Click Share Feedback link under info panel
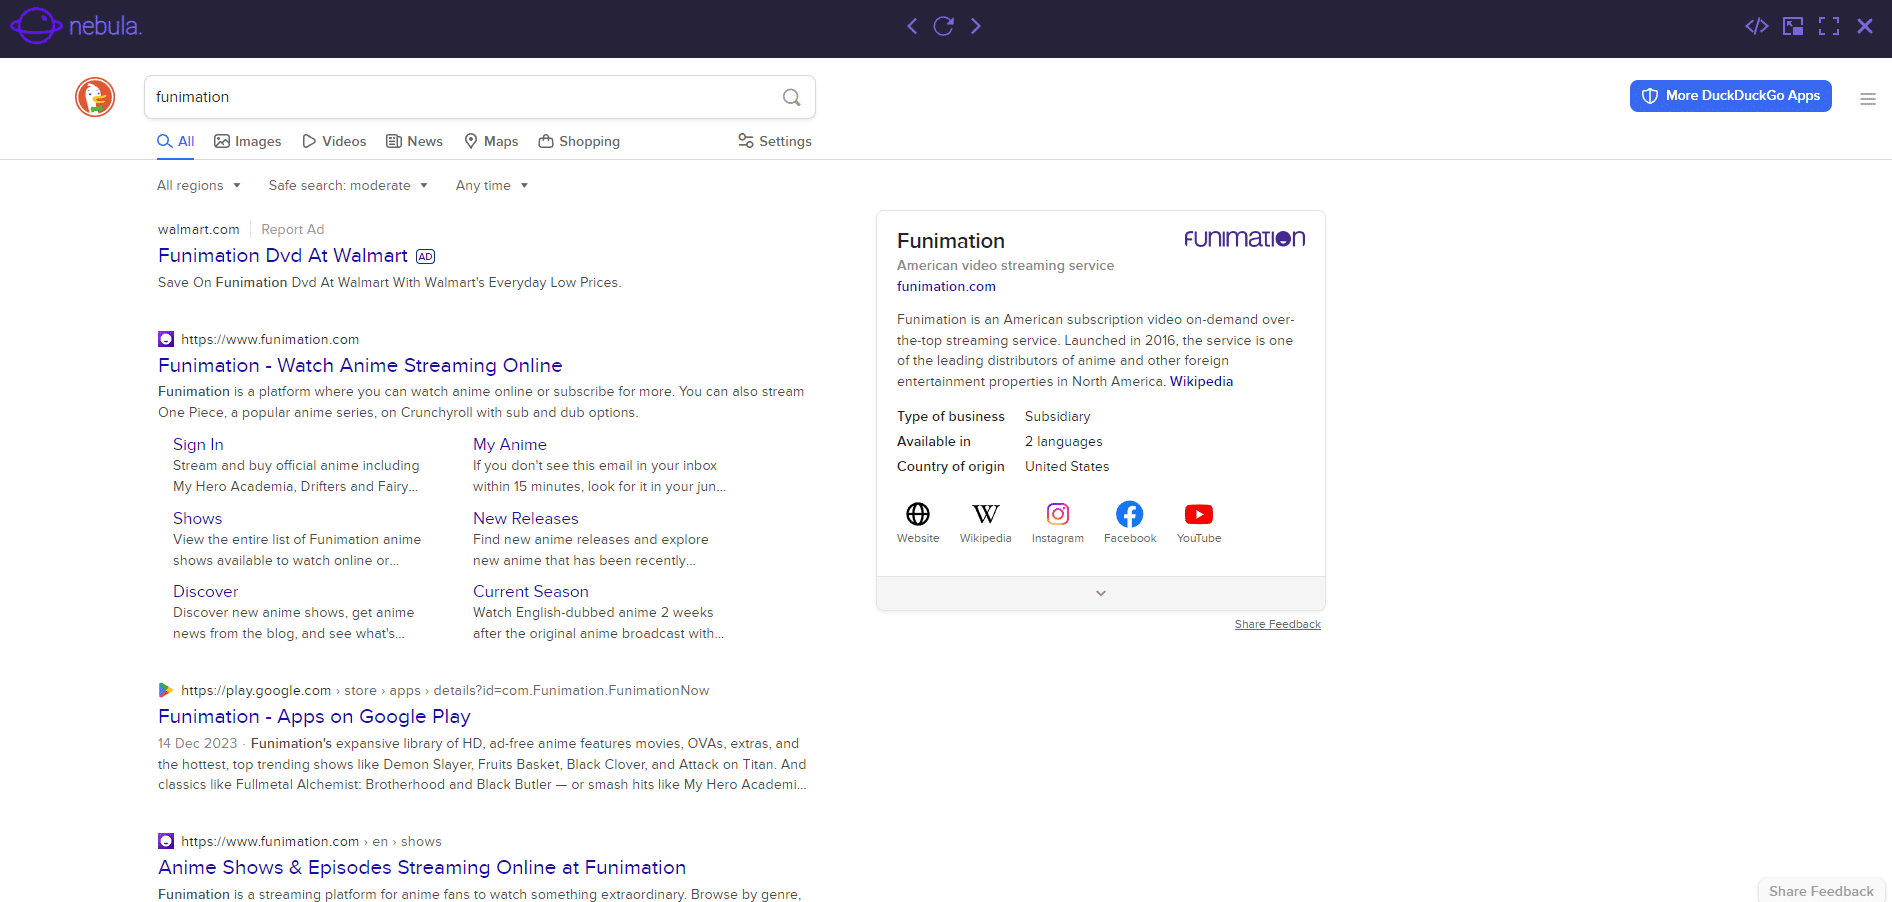The height and width of the screenshot is (902, 1892). tap(1278, 624)
